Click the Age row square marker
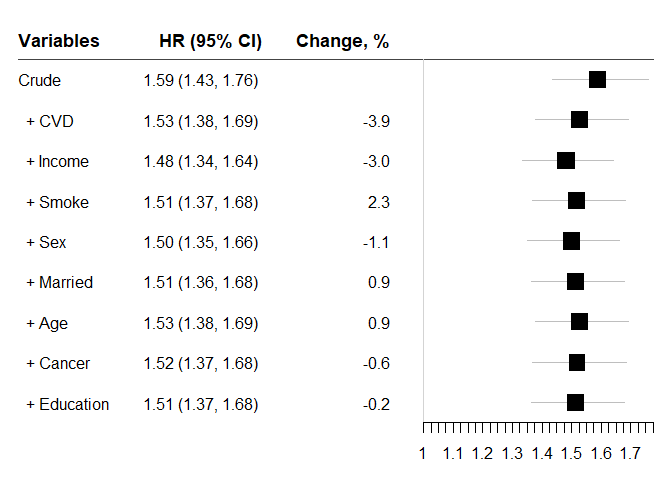The height and width of the screenshot is (480, 672). [x=579, y=323]
